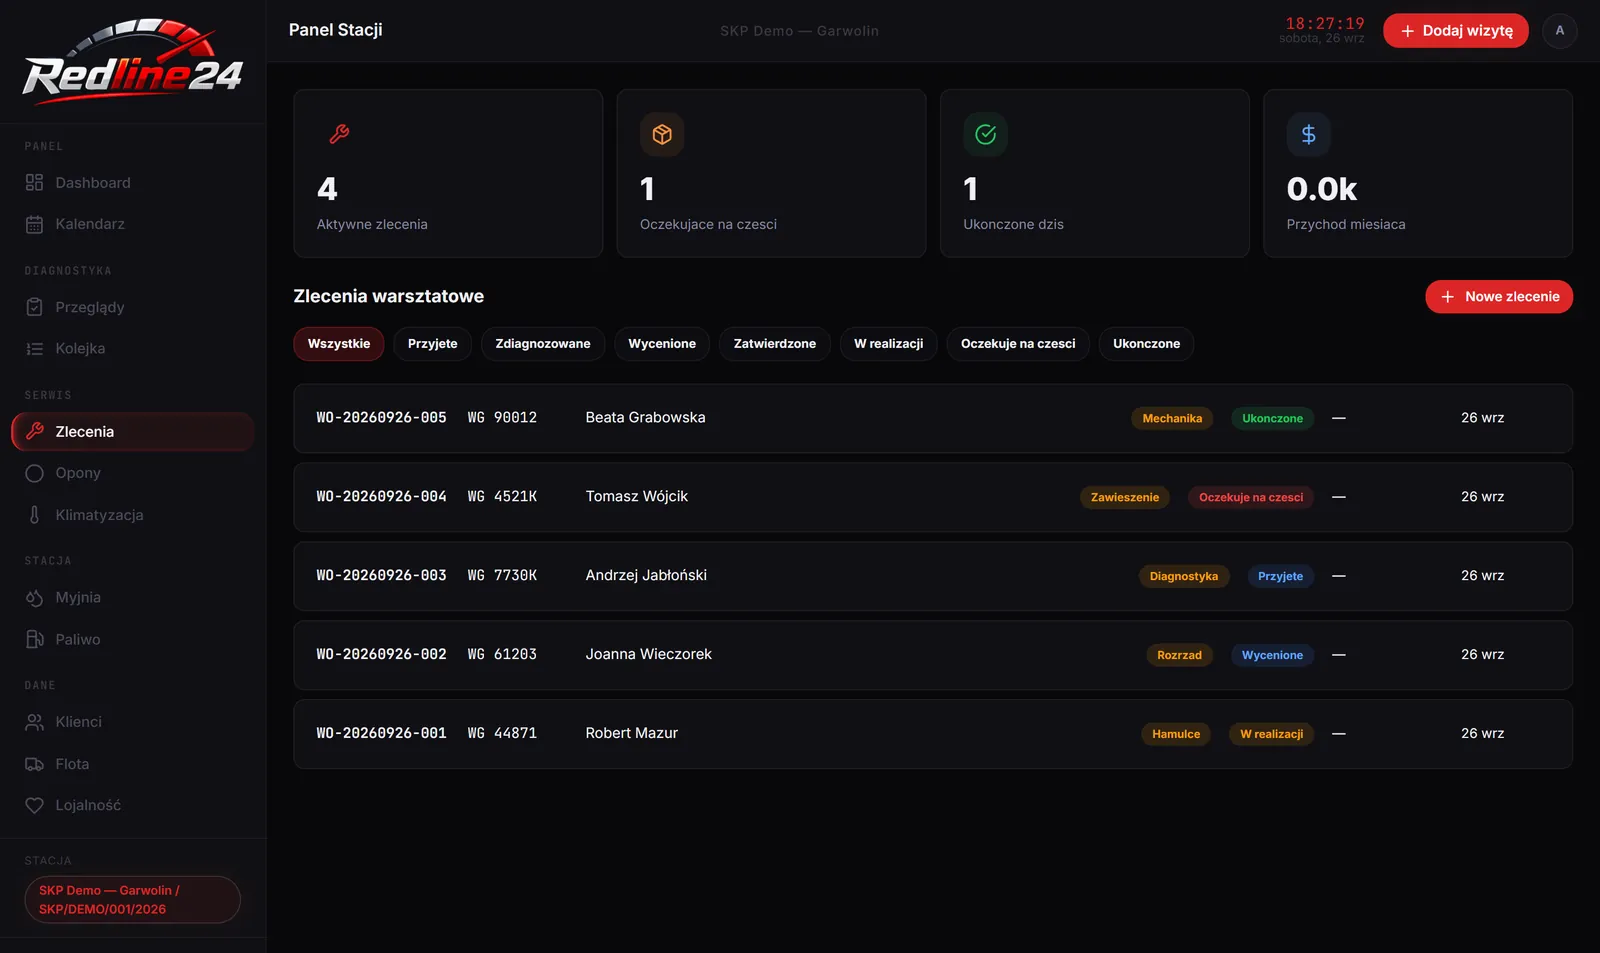Open the Kolejka queue list icon
Screen dimensions: 1600x953
point(34,349)
